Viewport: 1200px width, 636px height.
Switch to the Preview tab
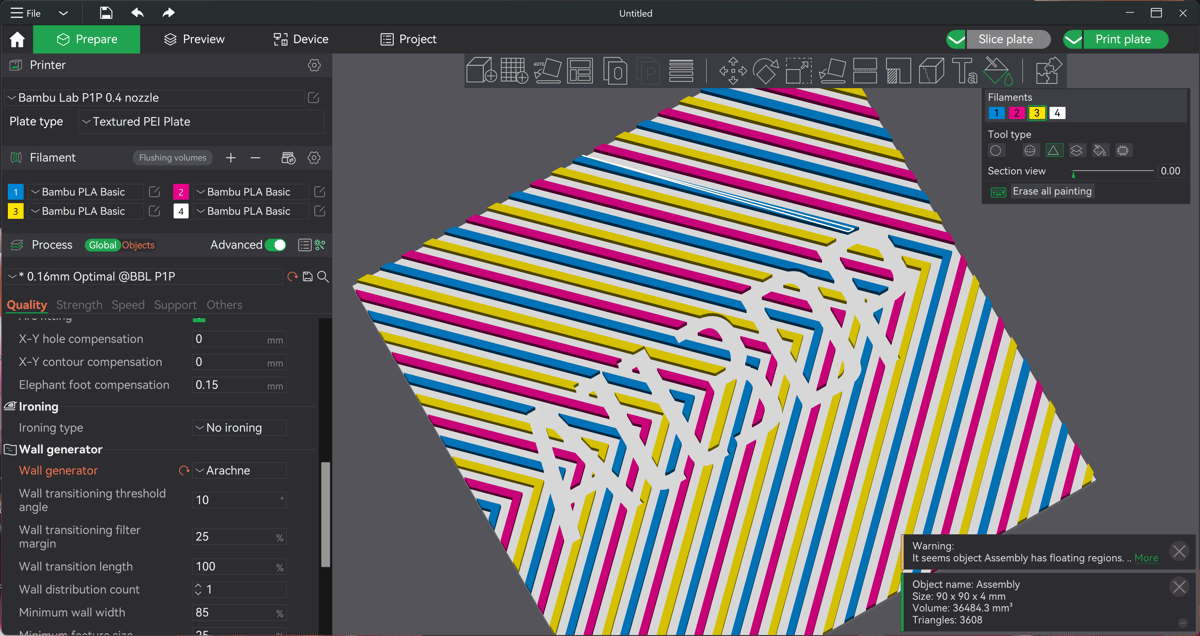coord(194,39)
